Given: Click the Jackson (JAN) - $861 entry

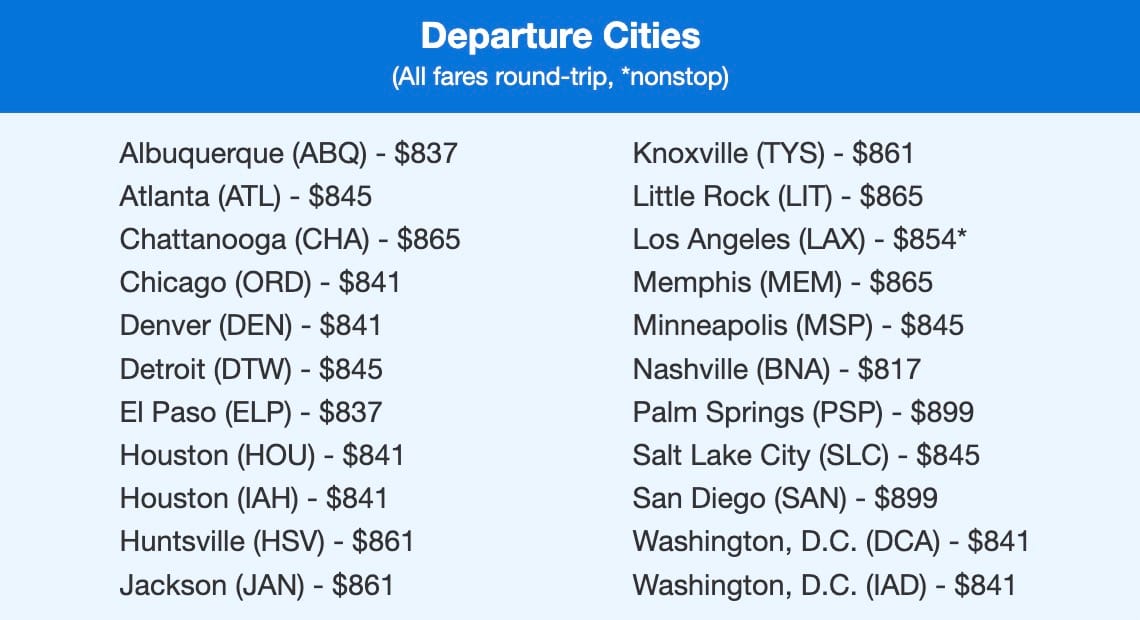Looking at the screenshot, I should coord(257,585).
